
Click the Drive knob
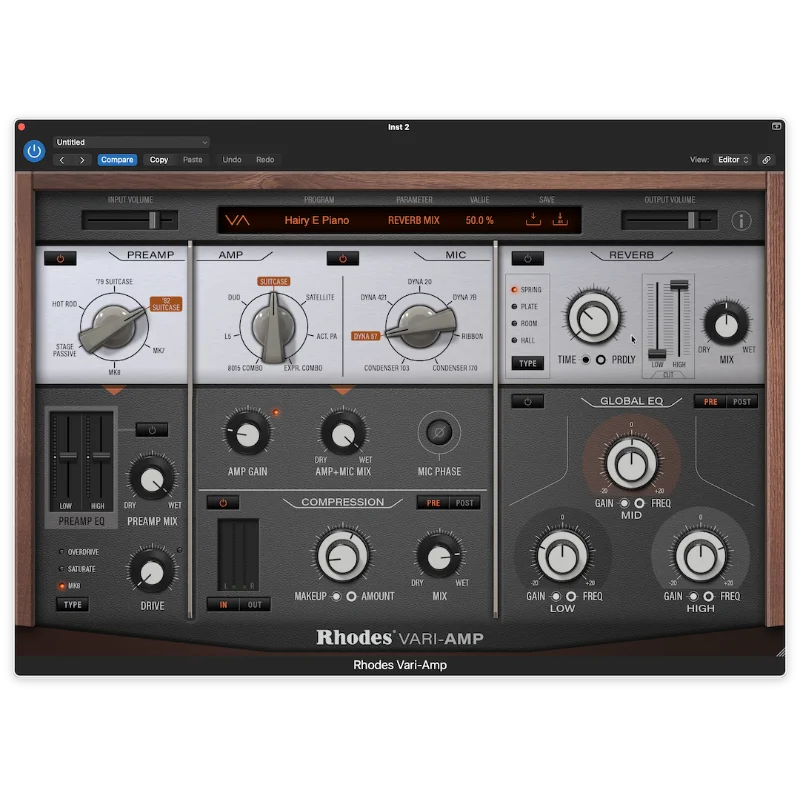[x=152, y=572]
